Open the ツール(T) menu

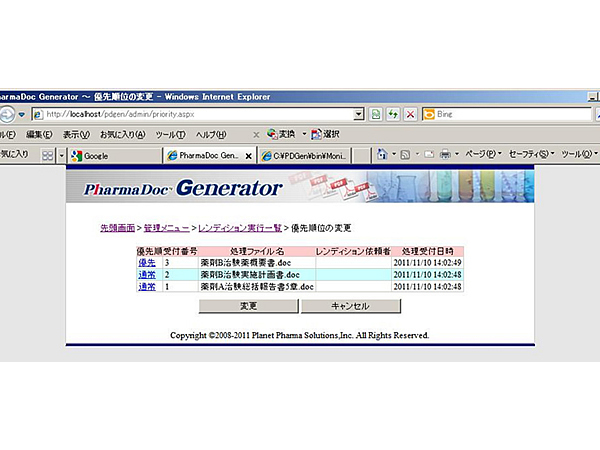click(x=170, y=135)
